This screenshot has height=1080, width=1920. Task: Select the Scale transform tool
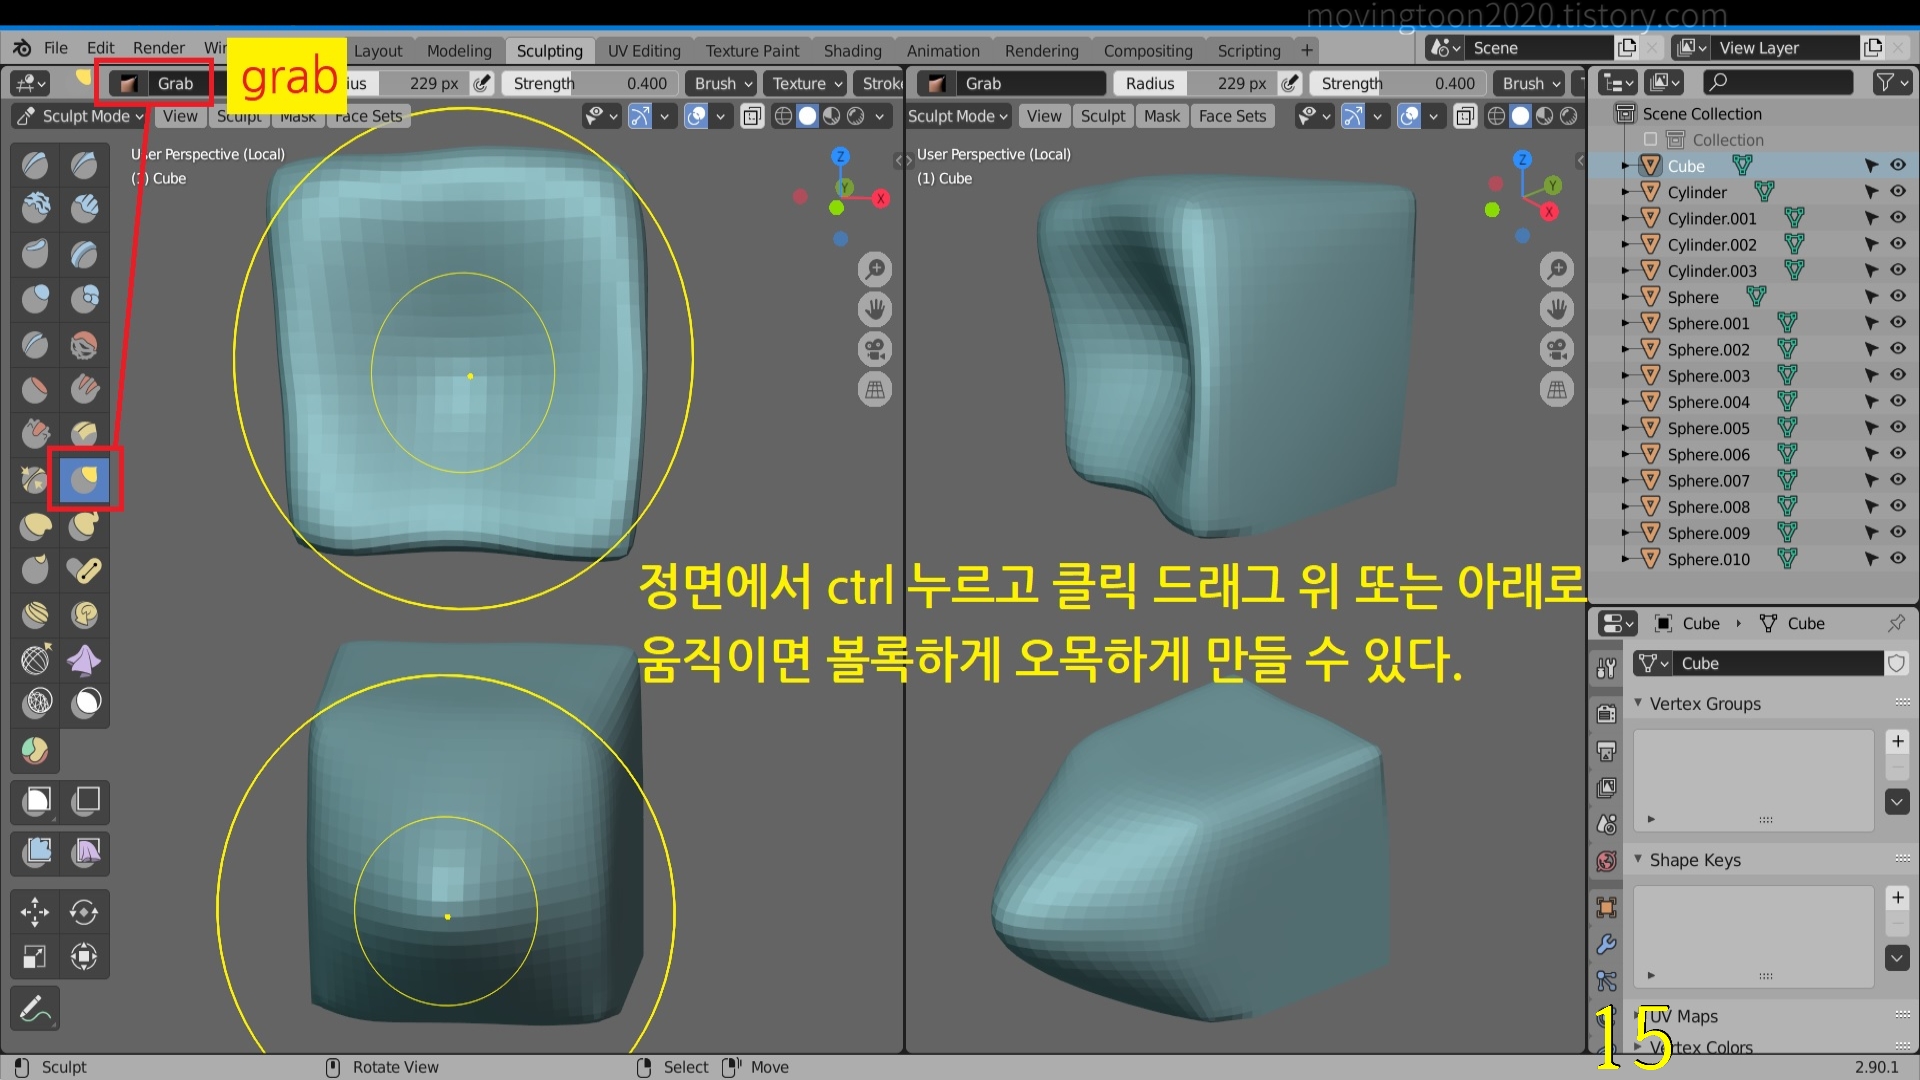(x=36, y=957)
